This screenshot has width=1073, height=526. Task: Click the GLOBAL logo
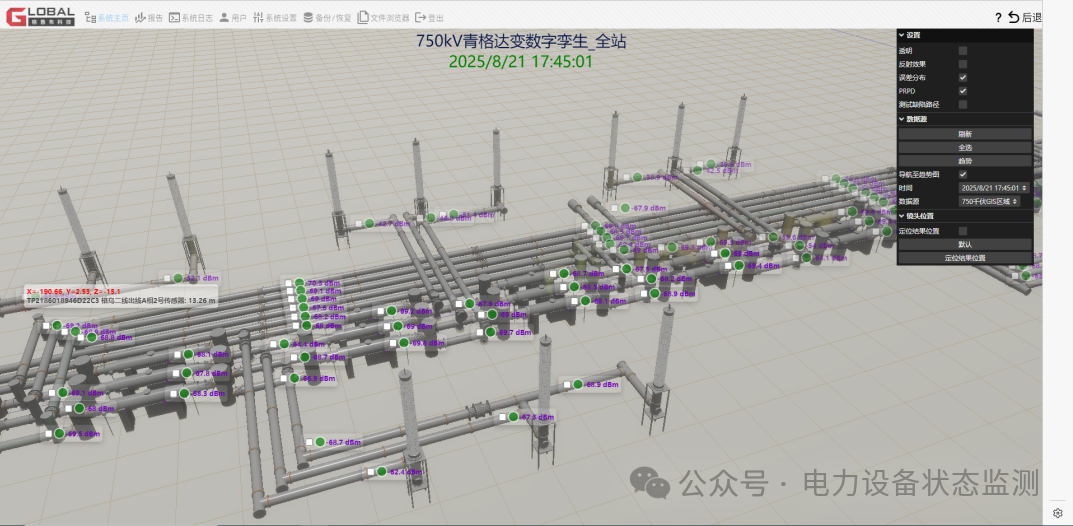[x=40, y=16]
